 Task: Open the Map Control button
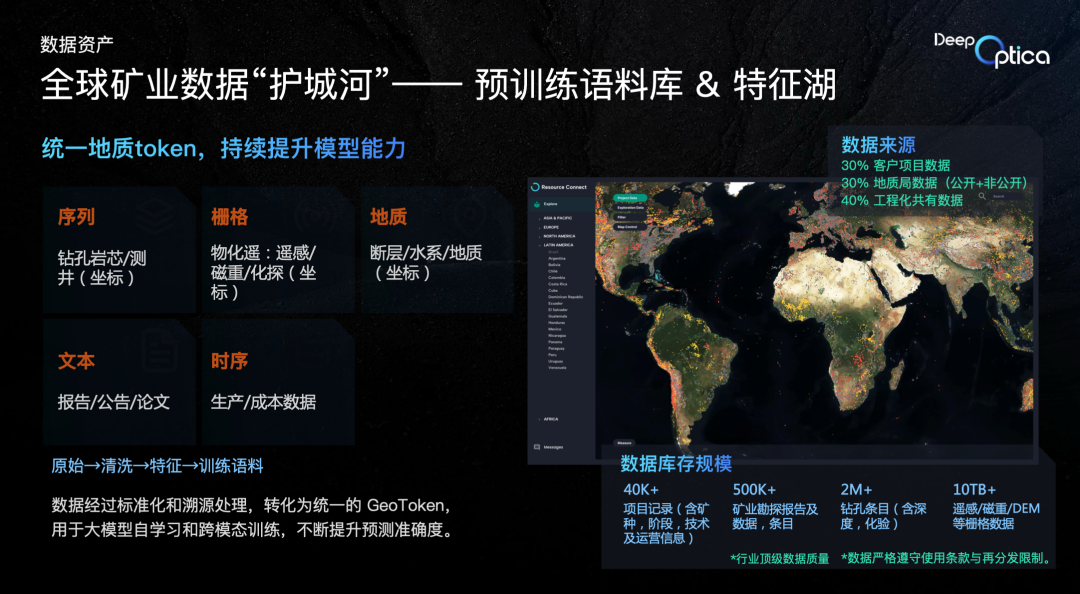[627, 227]
